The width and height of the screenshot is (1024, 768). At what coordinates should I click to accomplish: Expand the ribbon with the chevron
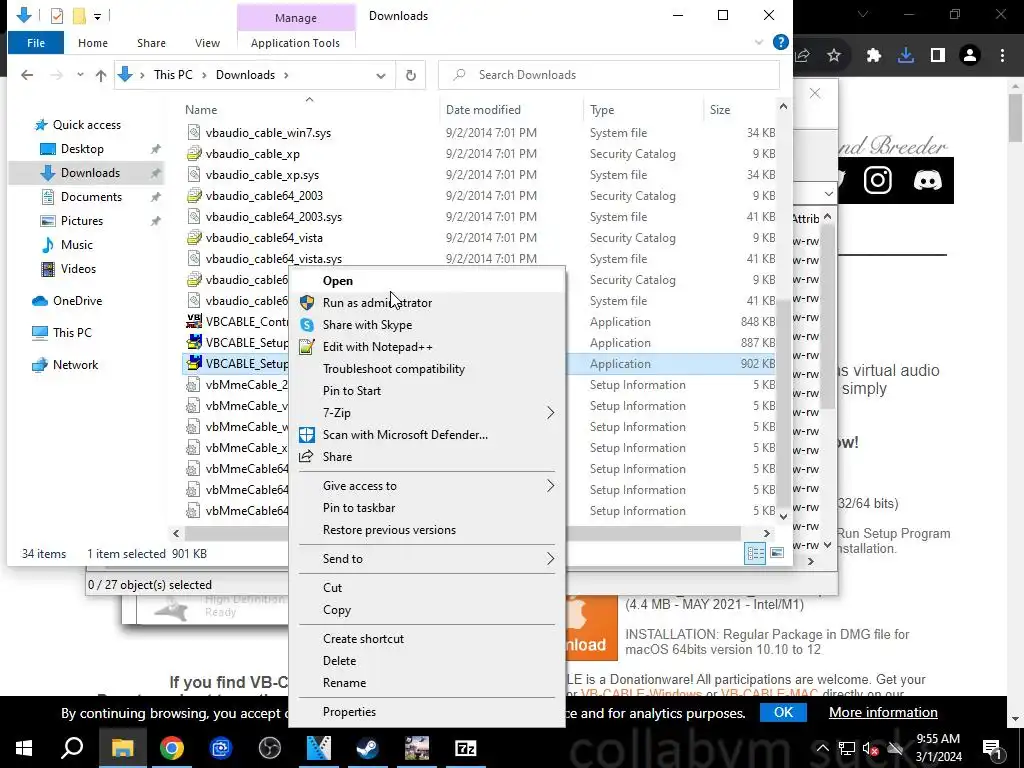point(759,42)
